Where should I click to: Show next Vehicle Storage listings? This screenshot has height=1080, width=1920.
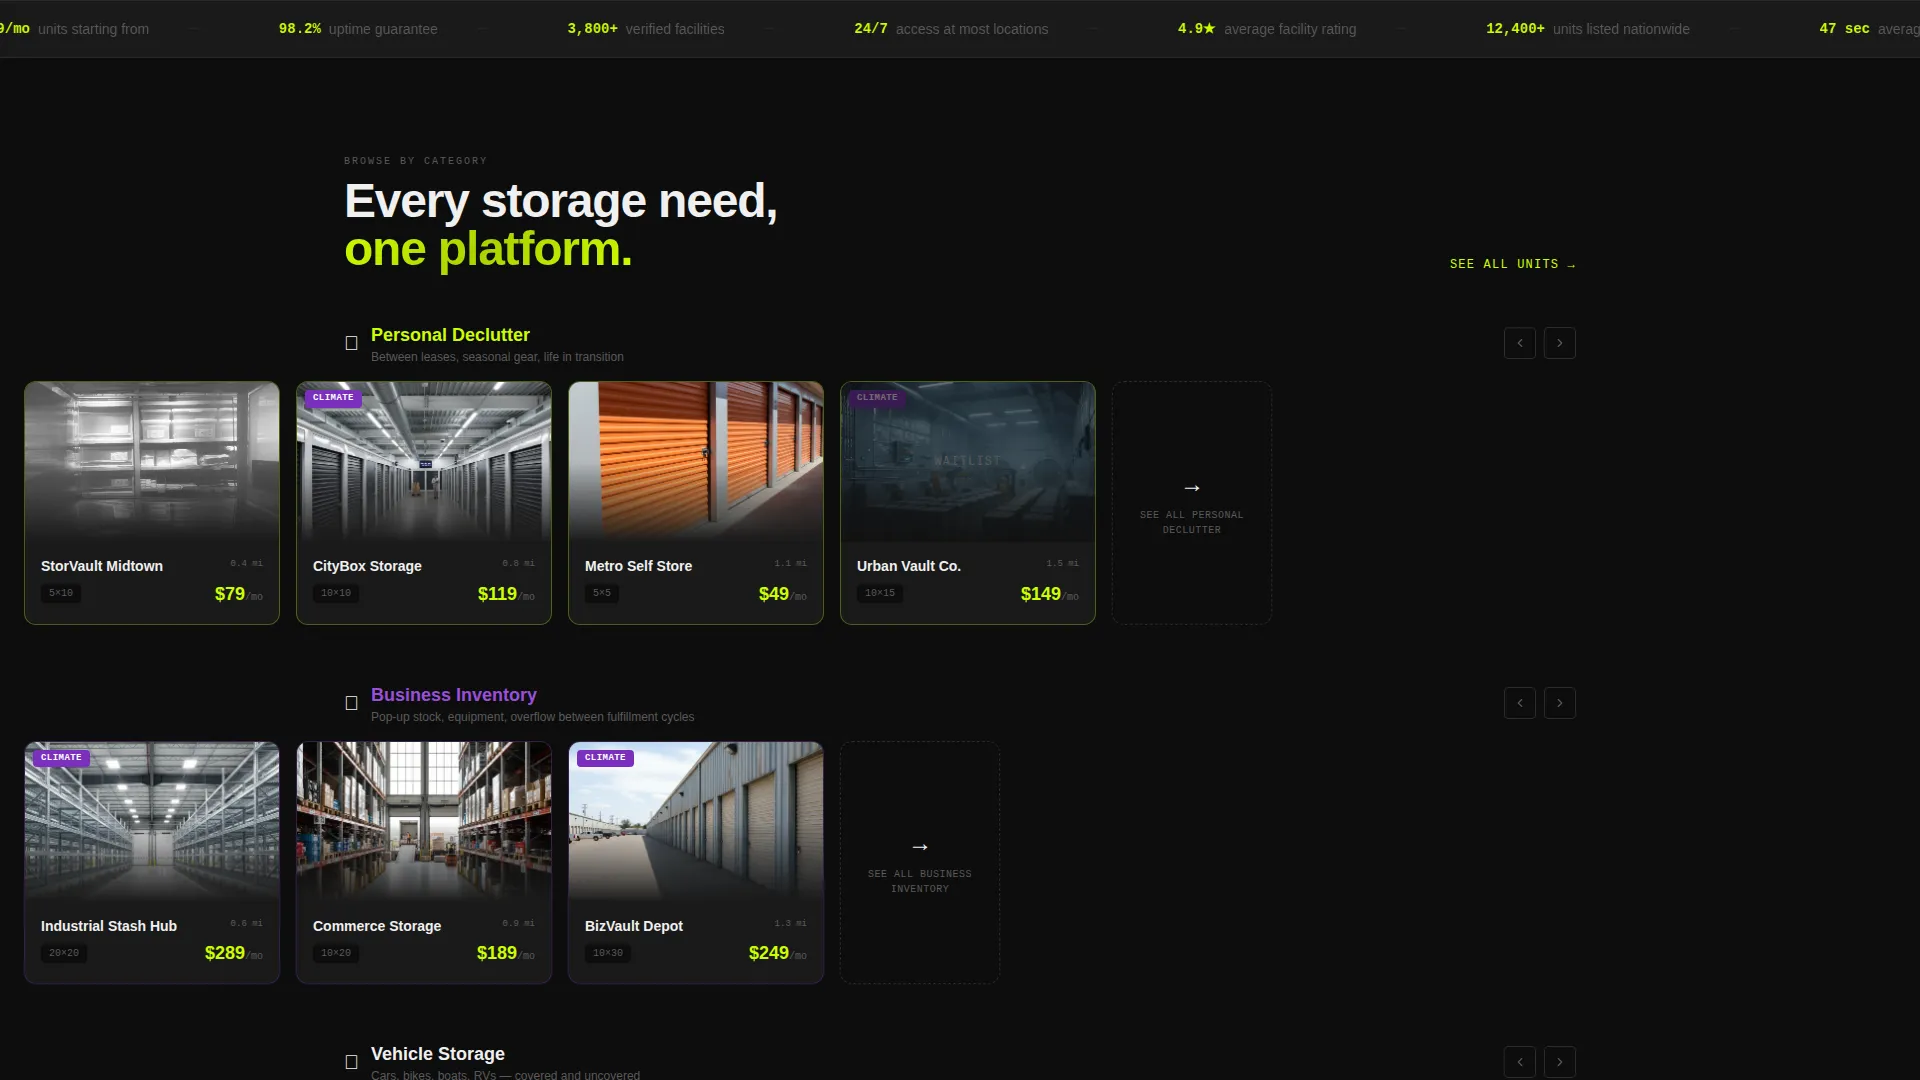[x=1560, y=1062]
